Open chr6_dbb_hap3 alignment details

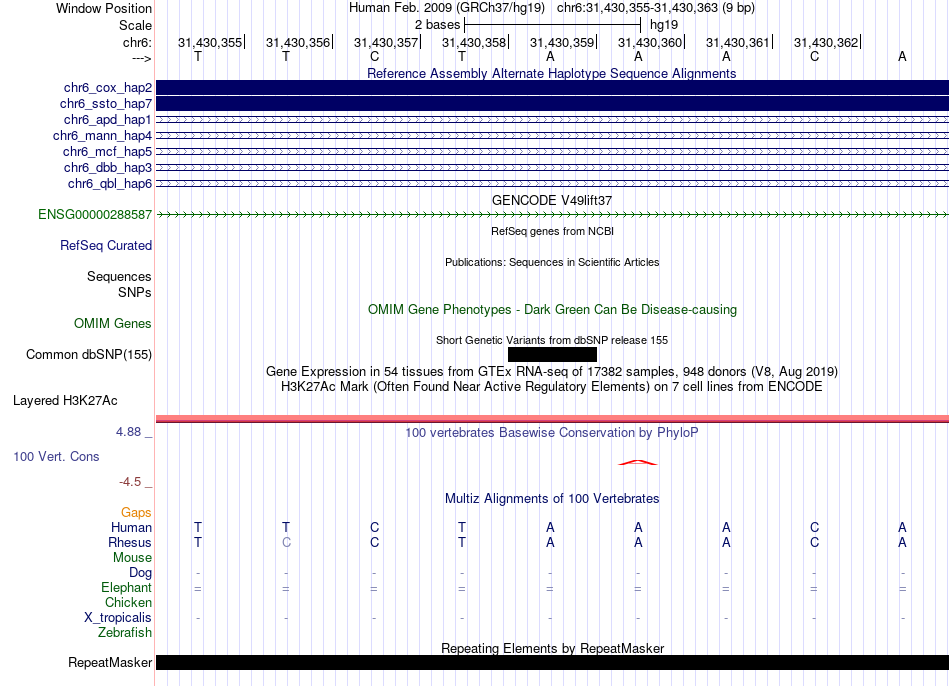coord(108,167)
